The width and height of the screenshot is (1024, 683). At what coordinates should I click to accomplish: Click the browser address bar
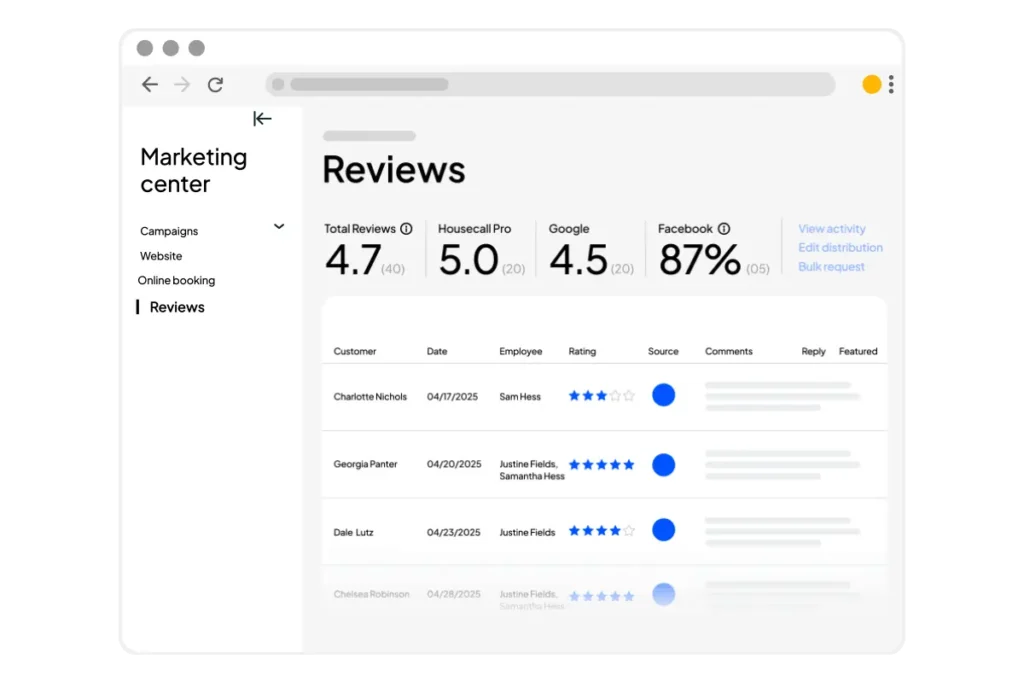(550, 84)
